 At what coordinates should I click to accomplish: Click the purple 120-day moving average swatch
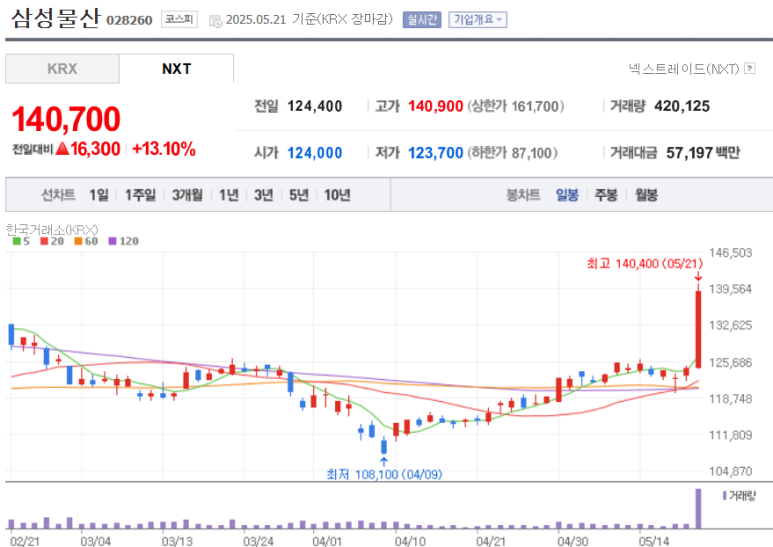point(112,241)
